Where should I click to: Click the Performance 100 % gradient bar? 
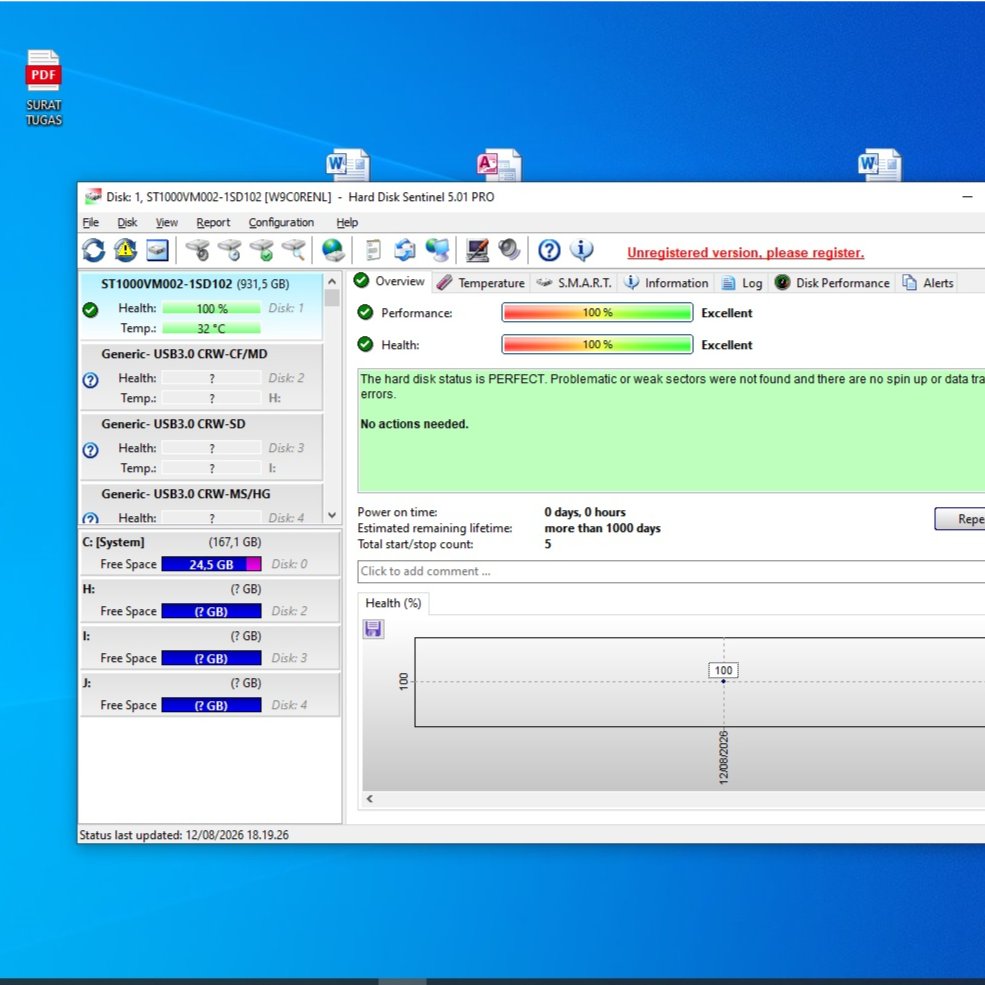[x=597, y=312]
